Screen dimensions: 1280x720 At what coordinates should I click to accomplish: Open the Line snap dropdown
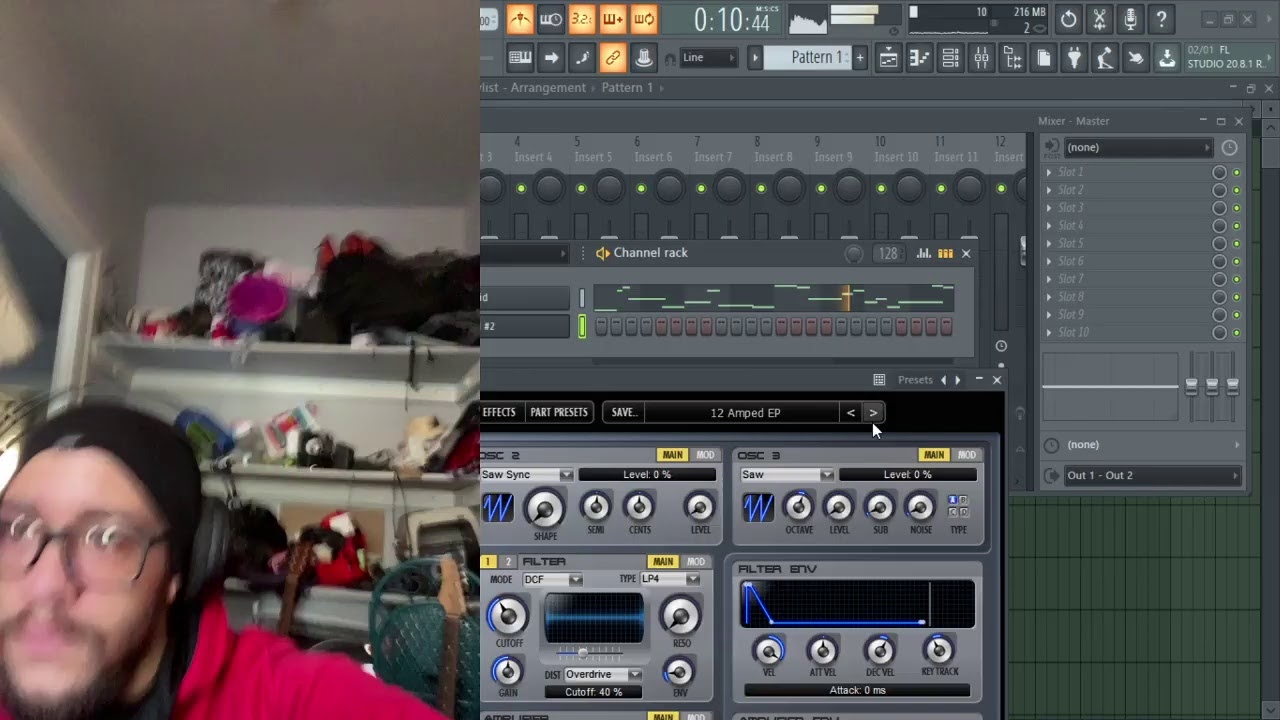(709, 58)
